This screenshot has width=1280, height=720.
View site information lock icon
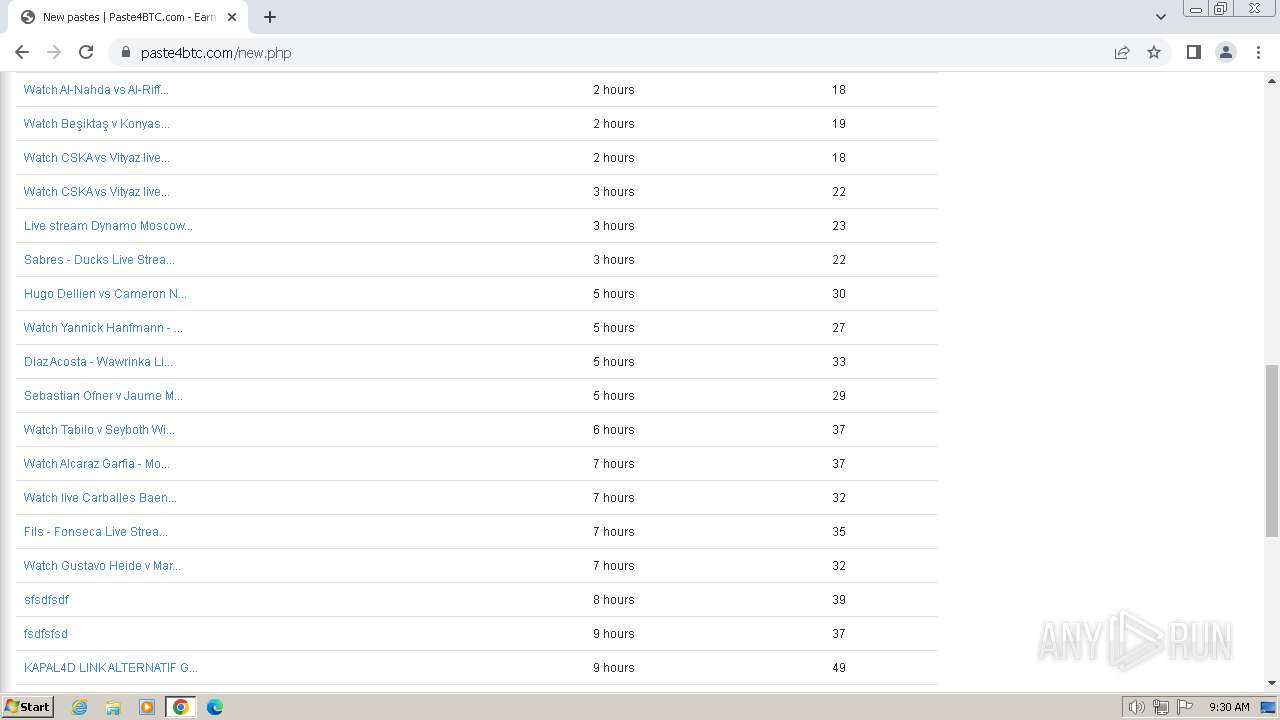pyautogui.click(x=126, y=52)
